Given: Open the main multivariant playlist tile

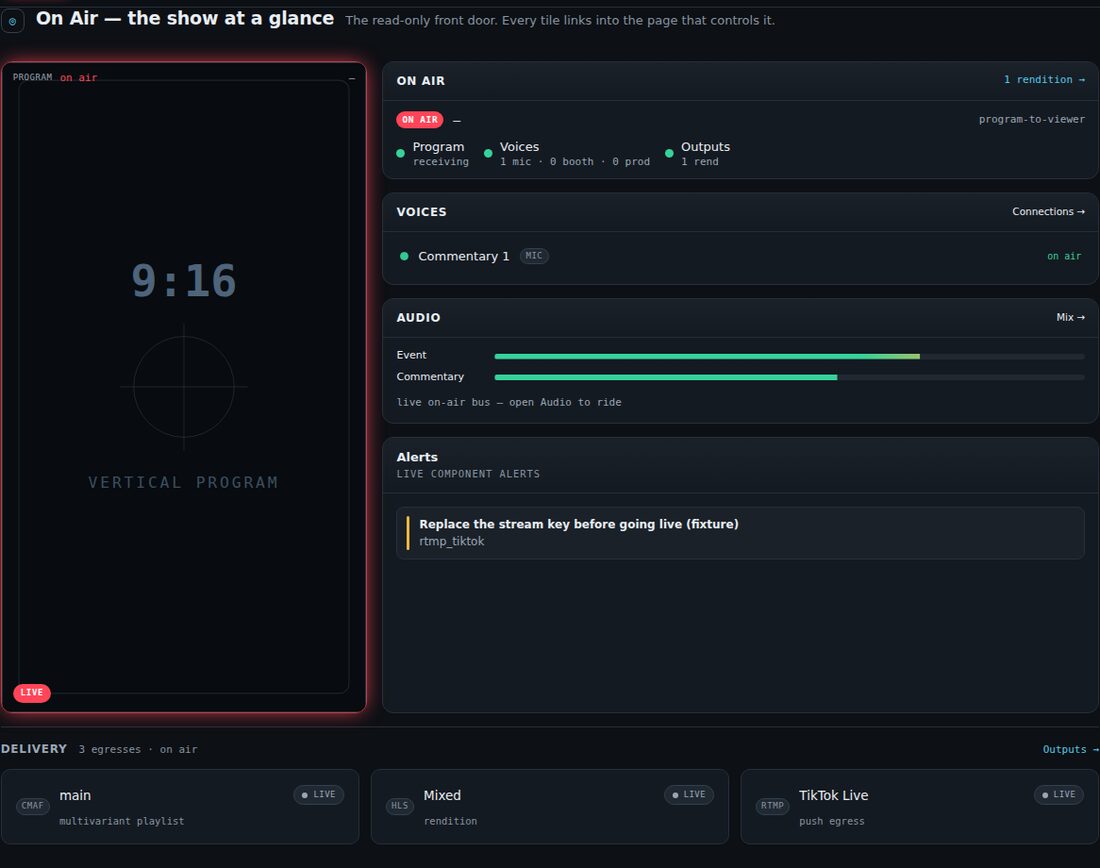Looking at the screenshot, I should pyautogui.click(x=180, y=806).
